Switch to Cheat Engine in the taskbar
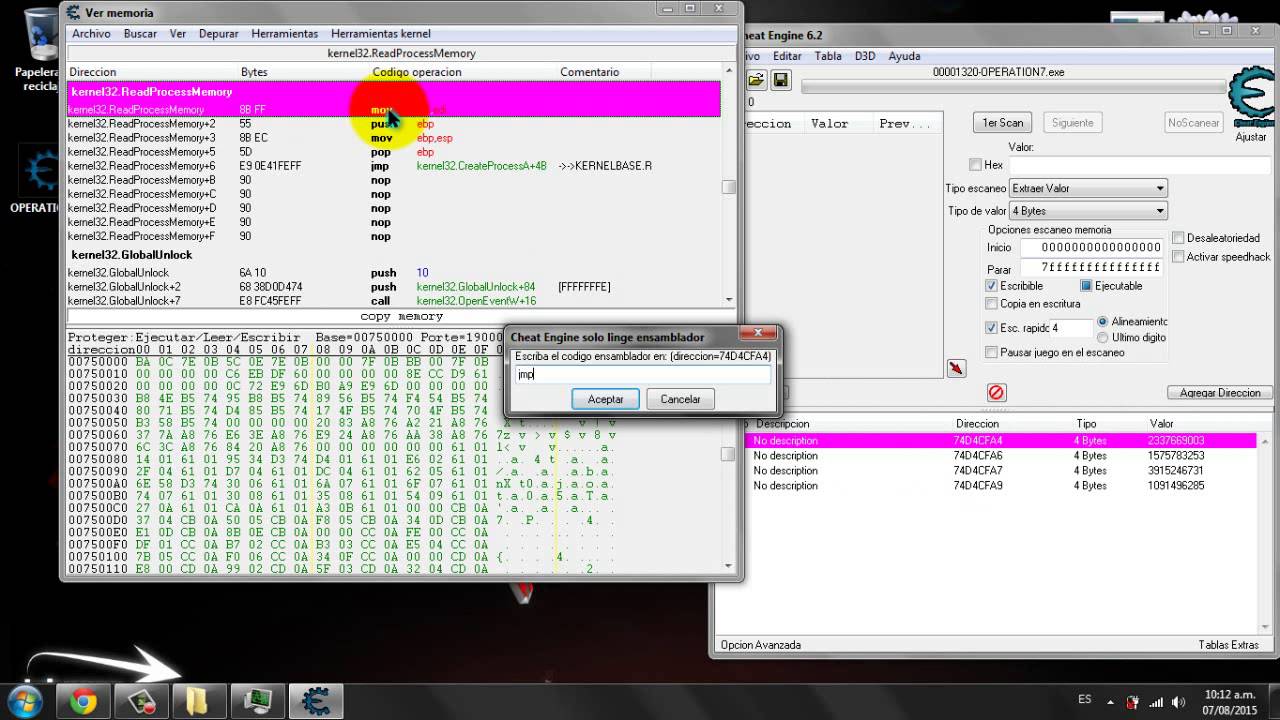Image resolution: width=1280 pixels, height=720 pixels. pos(316,702)
